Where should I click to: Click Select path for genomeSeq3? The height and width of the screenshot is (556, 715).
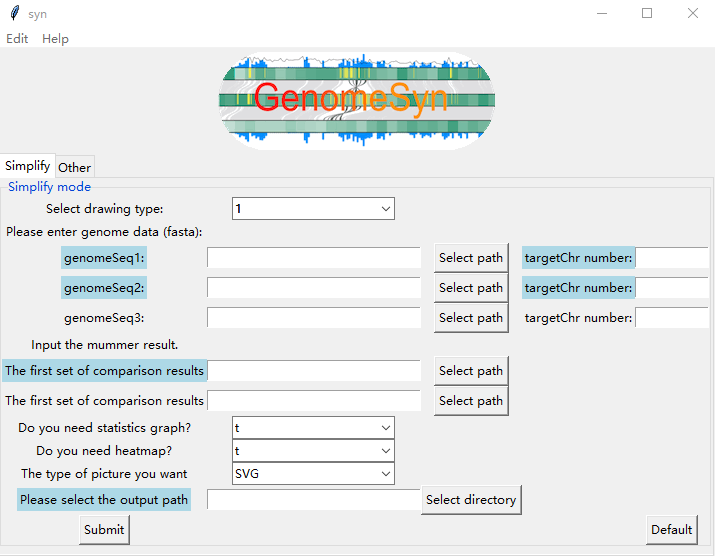pos(471,318)
